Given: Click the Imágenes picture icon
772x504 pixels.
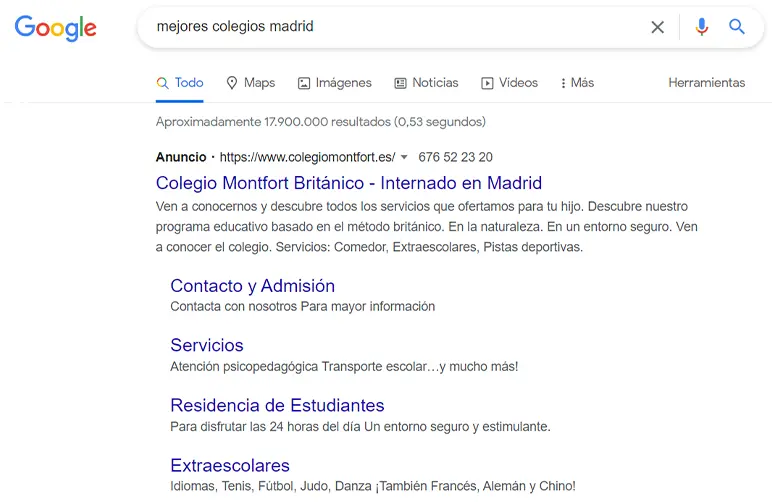Looking at the screenshot, I should [304, 83].
